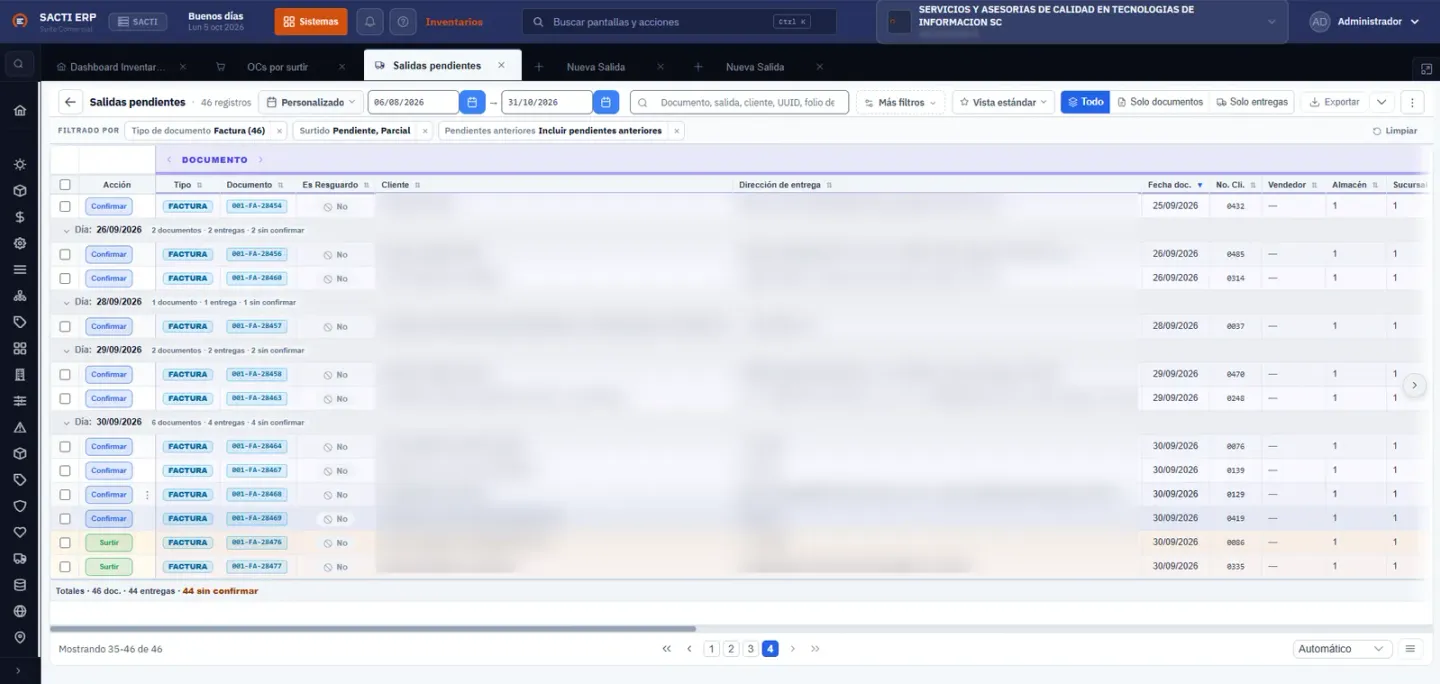
Task: Open the truck icon in the sidebar
Action: 20,559
